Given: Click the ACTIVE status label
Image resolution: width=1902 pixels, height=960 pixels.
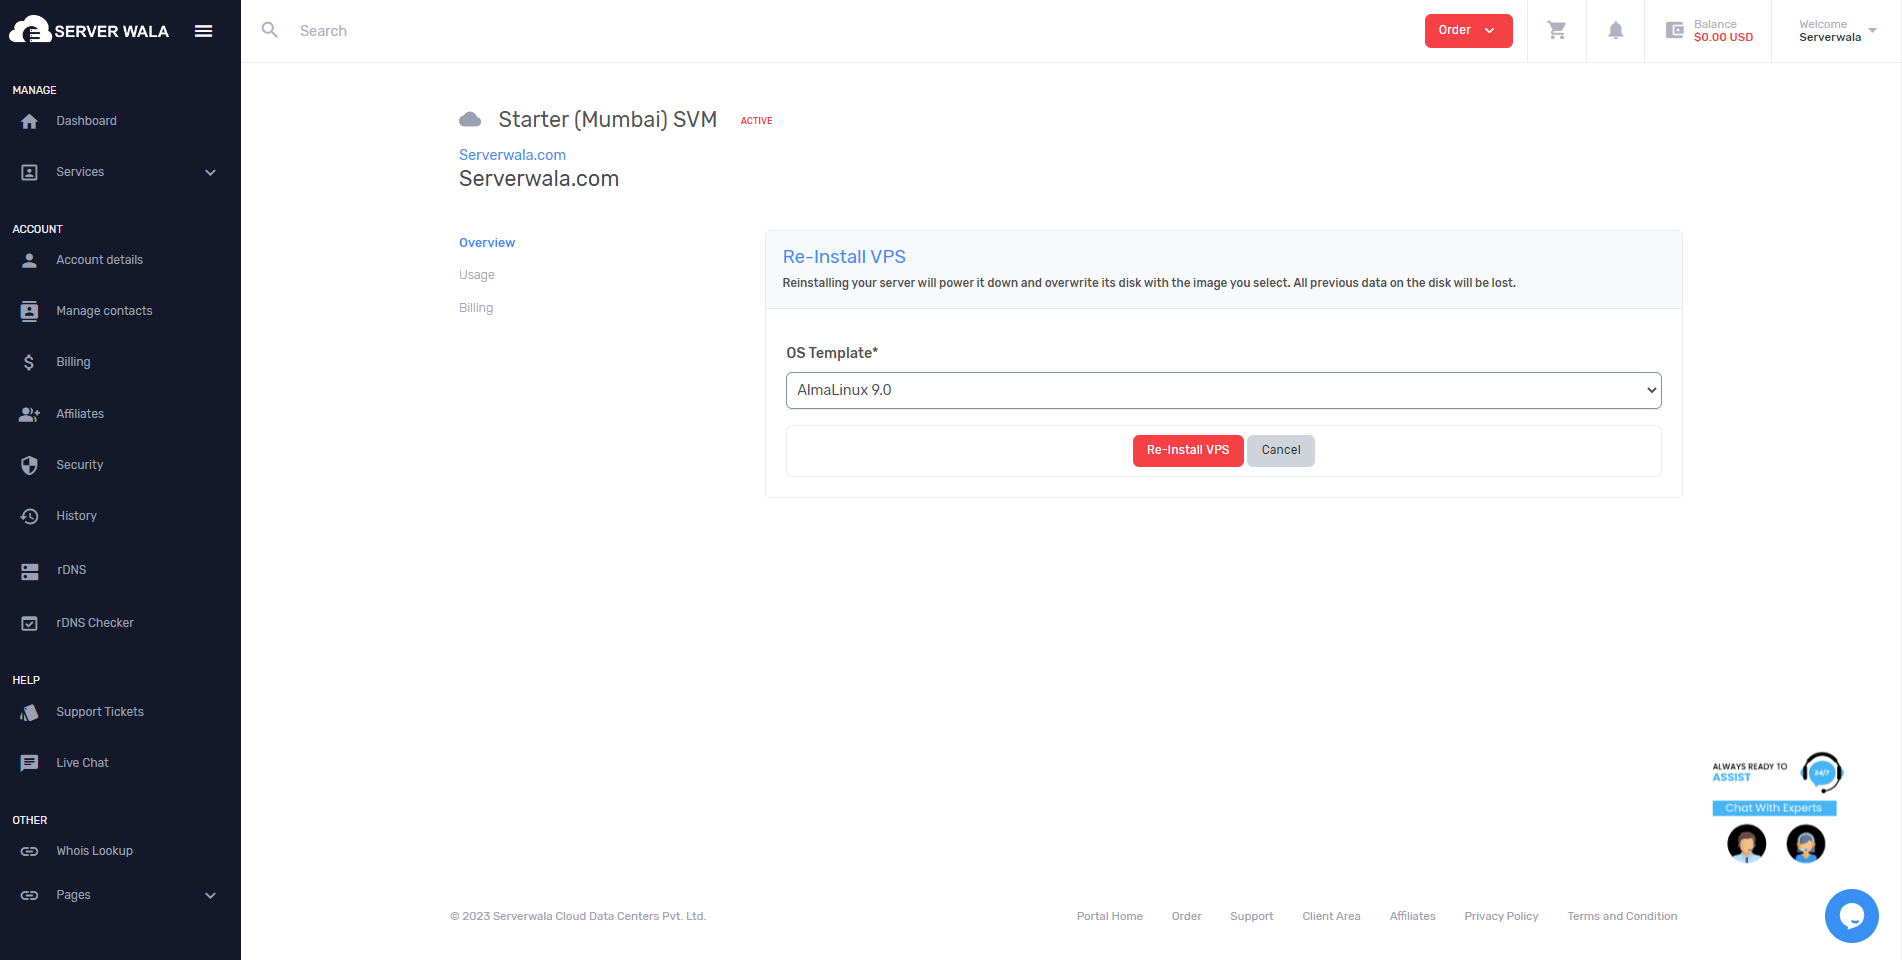Looking at the screenshot, I should coord(756,121).
